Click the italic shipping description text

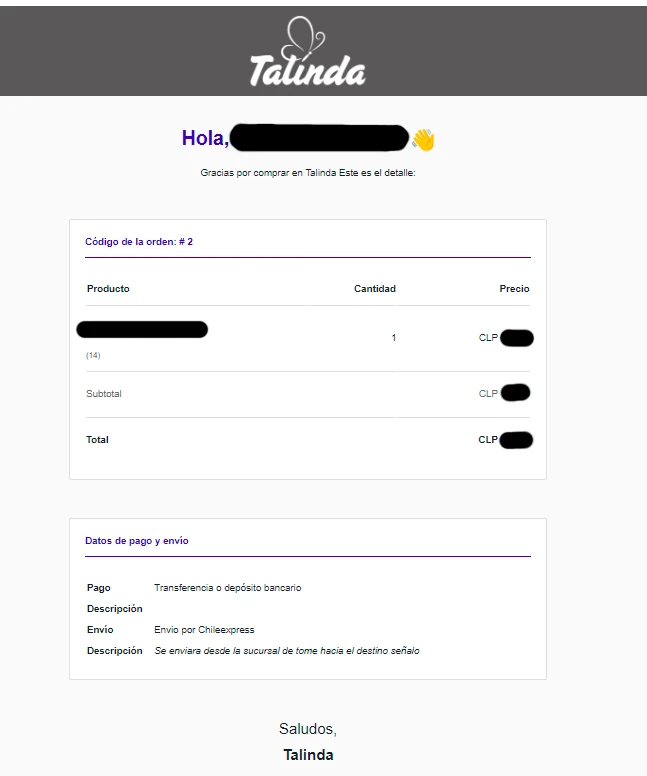coord(287,650)
